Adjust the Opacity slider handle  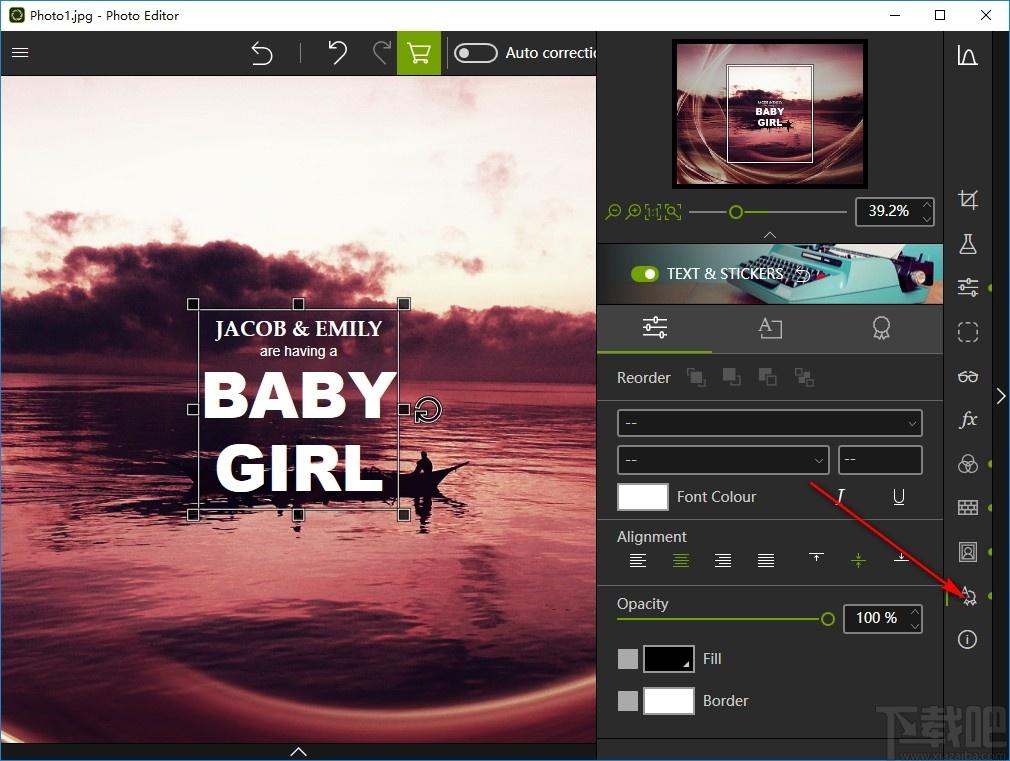pos(828,619)
